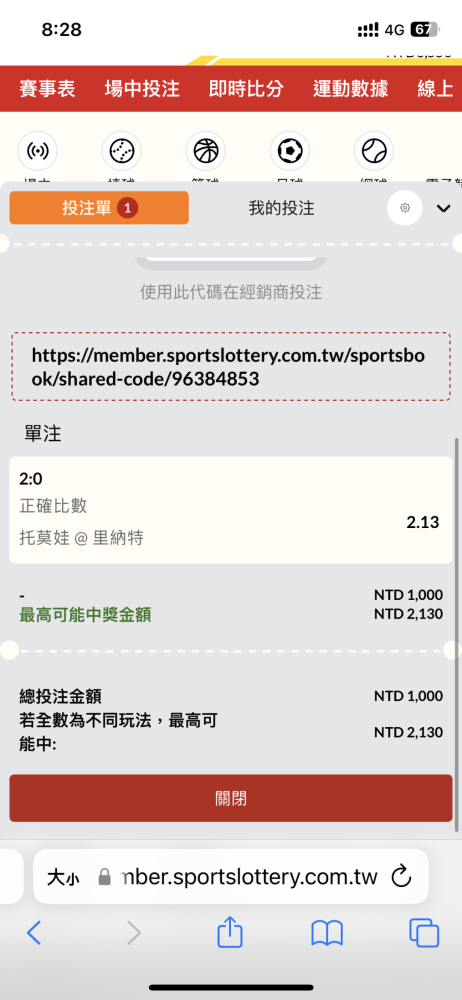Switch to 我的投注 tab

pos(281,208)
